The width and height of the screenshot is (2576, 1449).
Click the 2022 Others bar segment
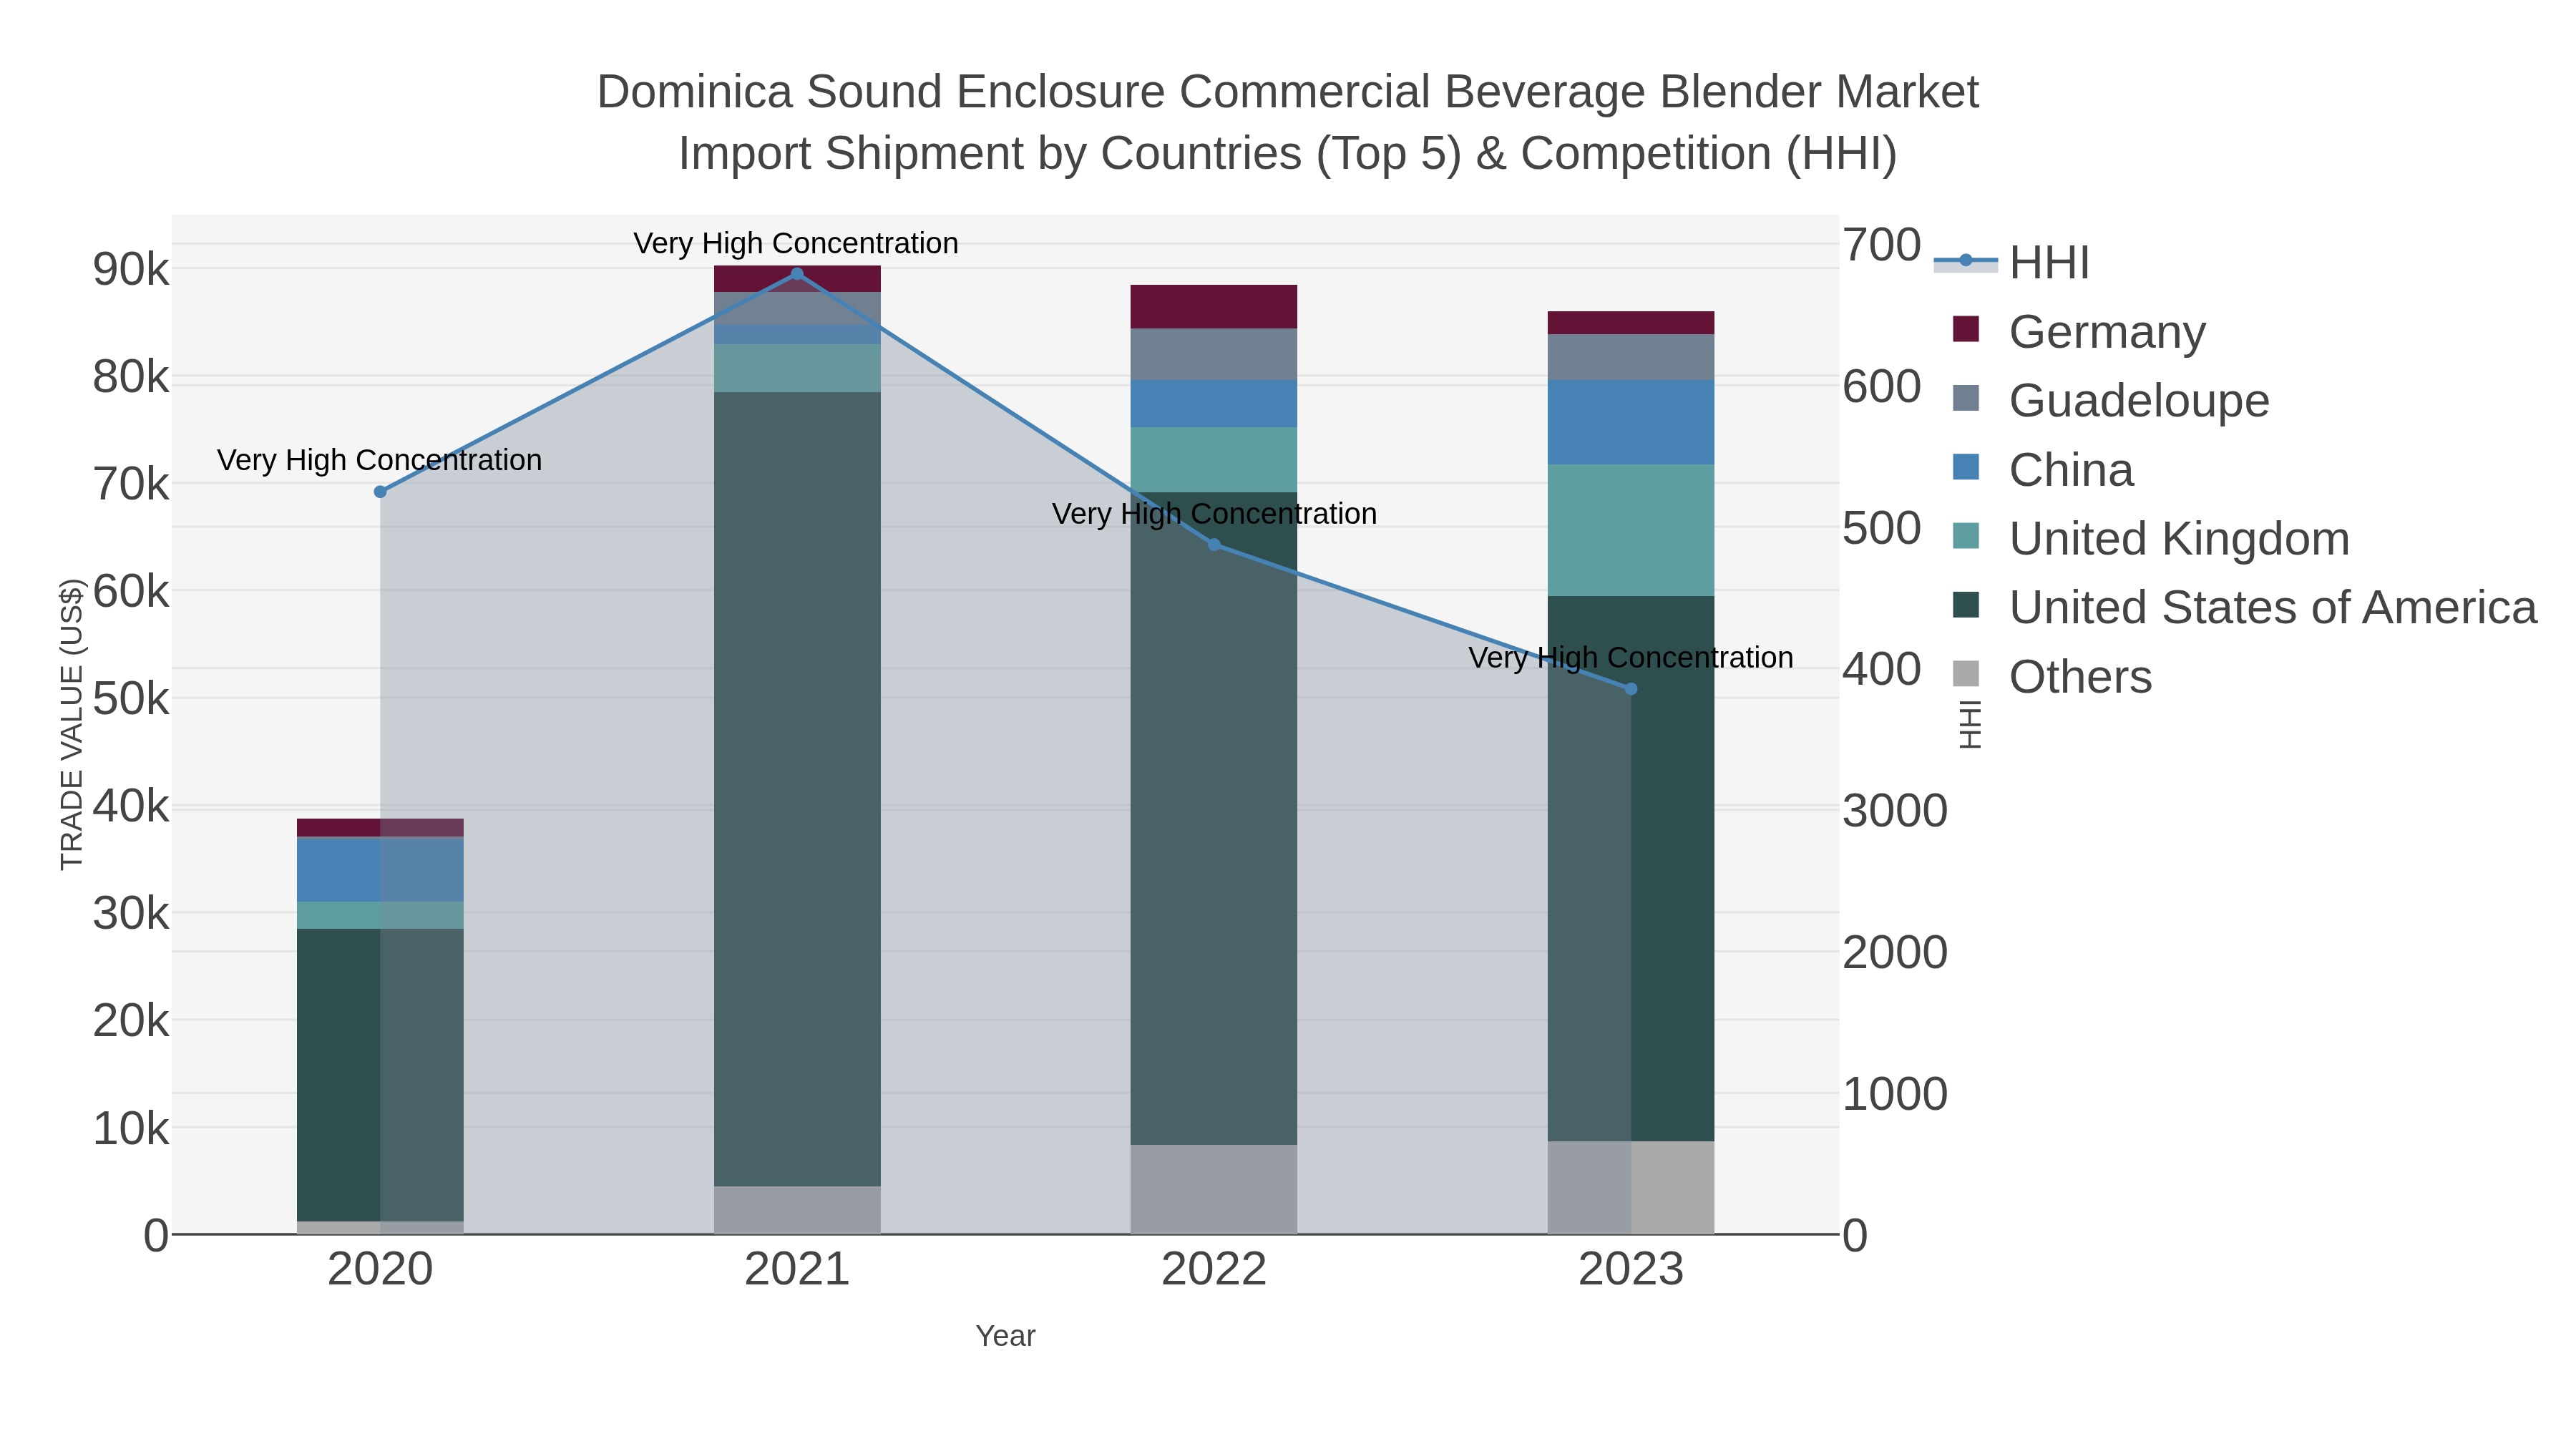point(1214,1190)
